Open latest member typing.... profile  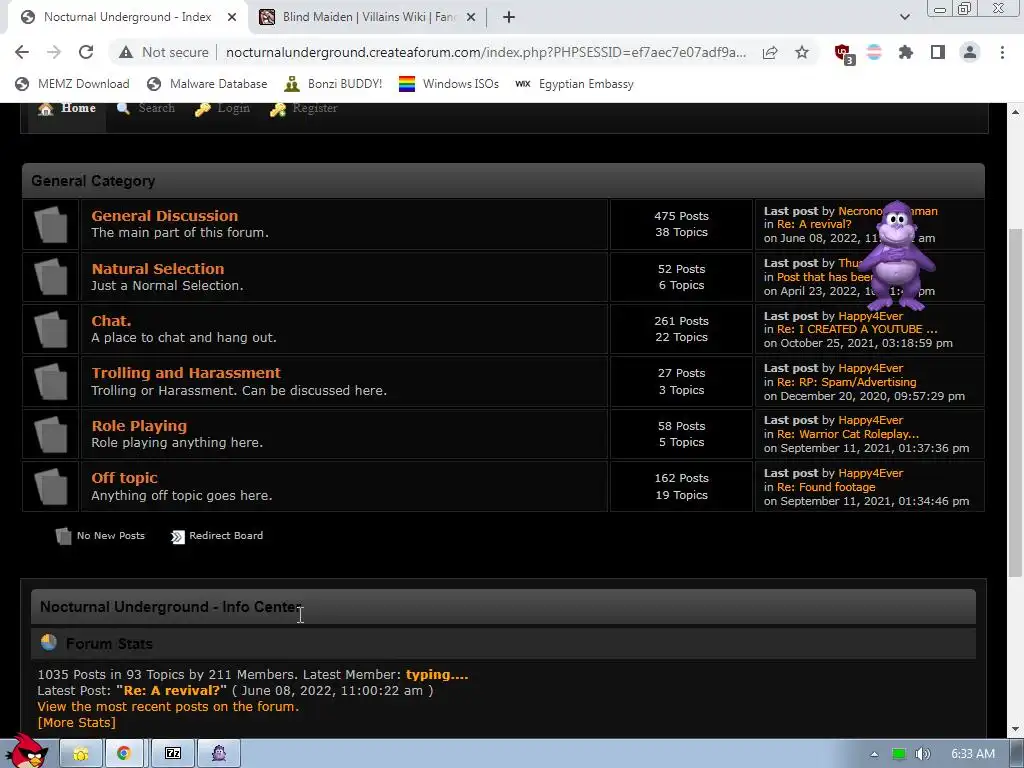tap(437, 675)
